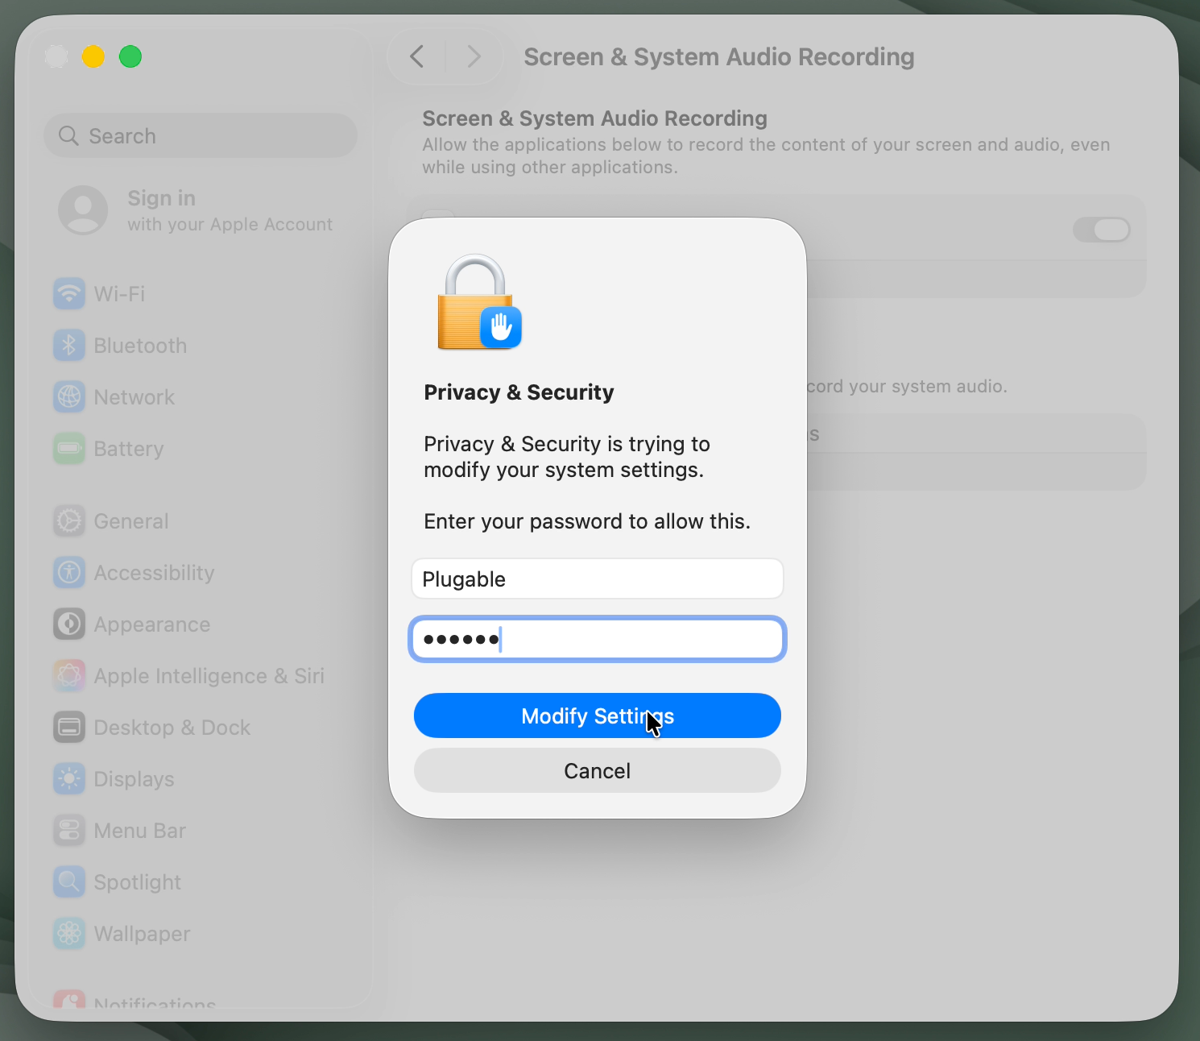Select Bluetooth in the sidebar
This screenshot has height=1041, width=1200.
point(139,345)
